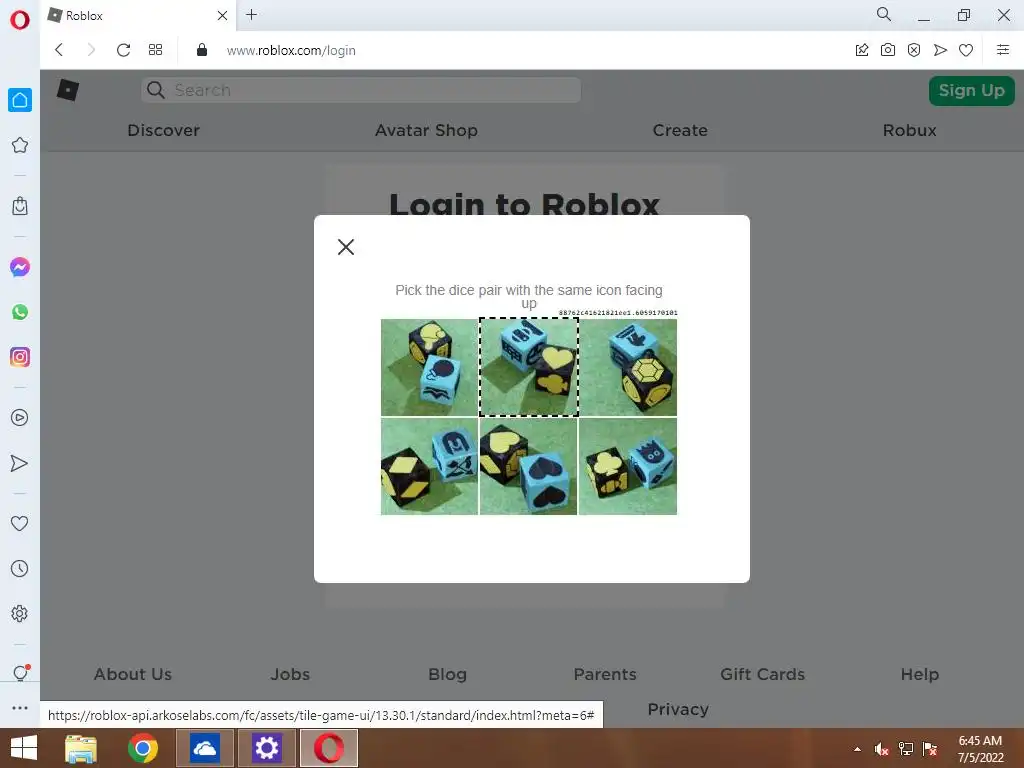Open the Create menu item
Screen dimensions: 1024x768
click(x=680, y=130)
